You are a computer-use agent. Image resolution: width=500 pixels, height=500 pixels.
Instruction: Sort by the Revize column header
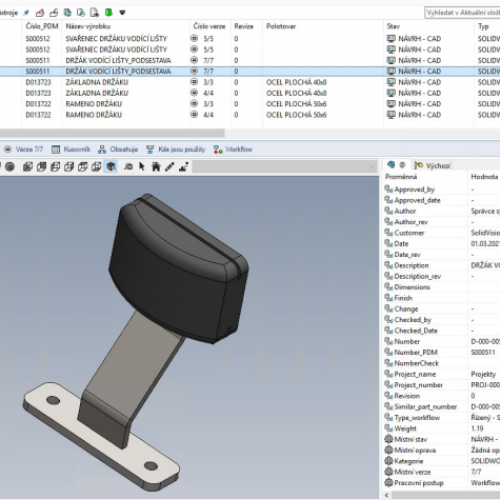tap(244, 26)
